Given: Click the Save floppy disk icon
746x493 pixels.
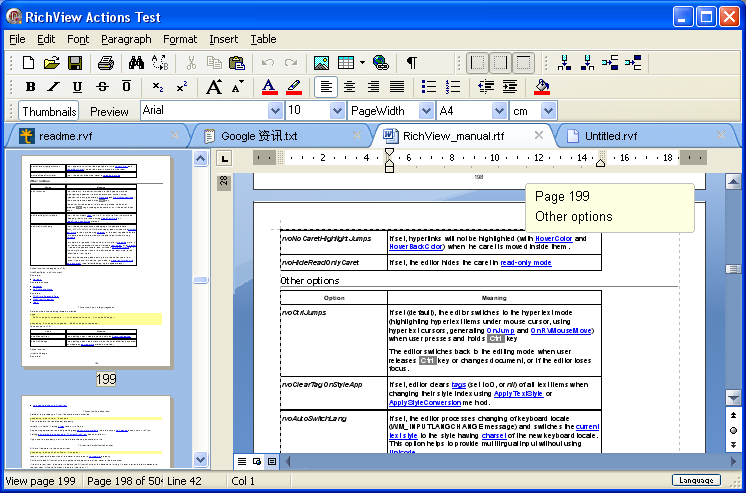Looking at the screenshot, I should pyautogui.click(x=75, y=63).
